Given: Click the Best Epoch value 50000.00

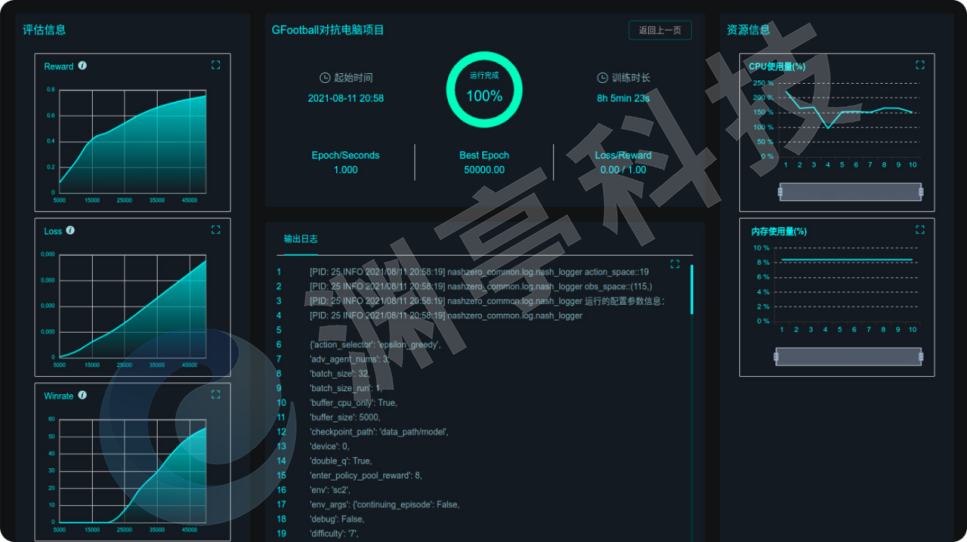Looking at the screenshot, I should (484, 170).
